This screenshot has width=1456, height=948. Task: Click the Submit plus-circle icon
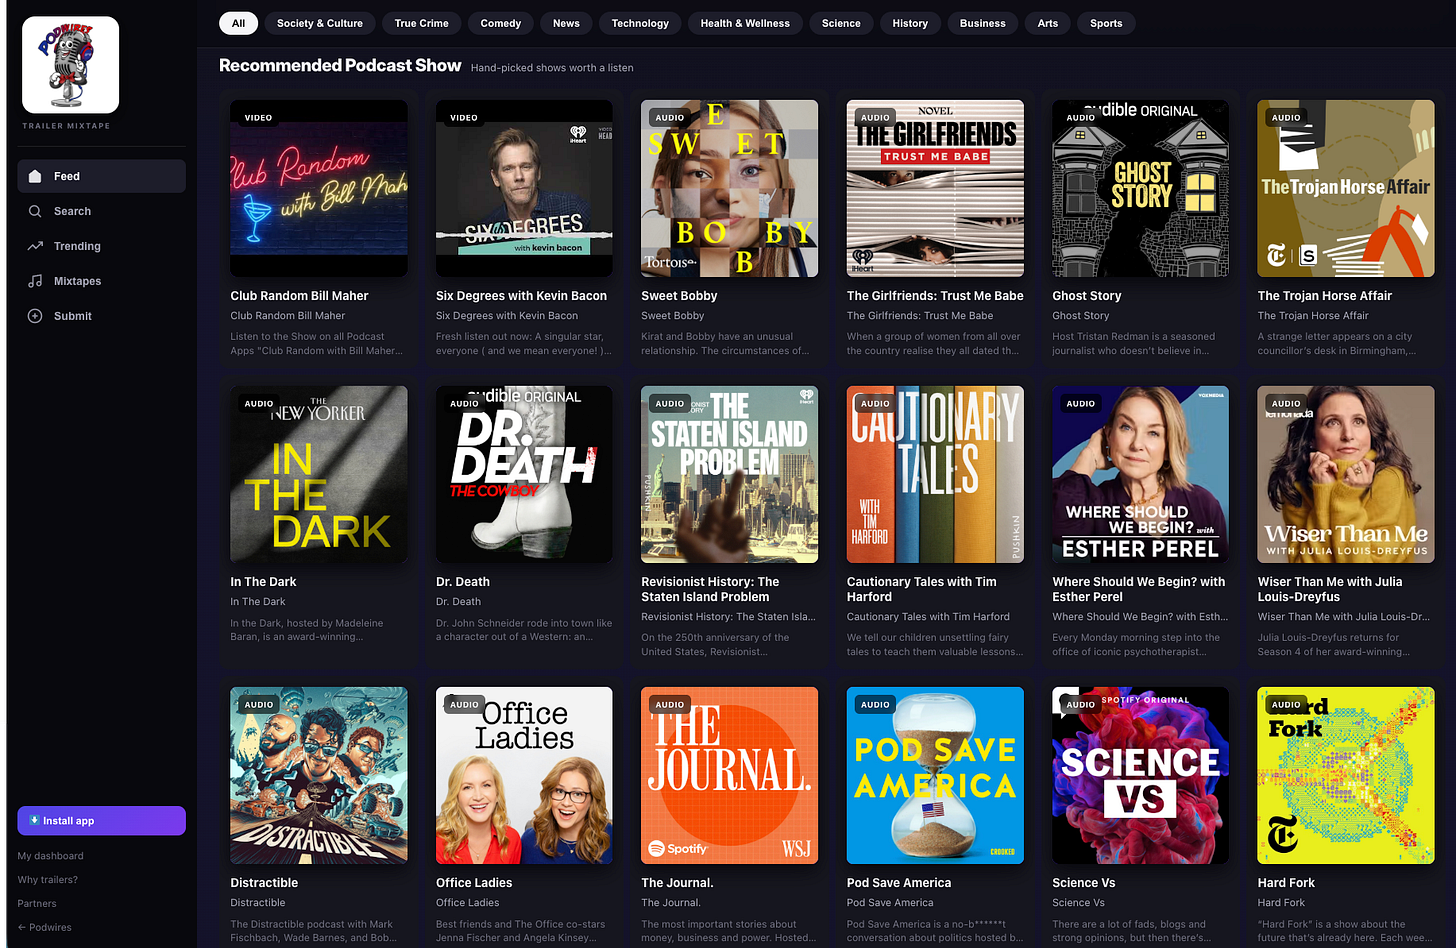35,316
